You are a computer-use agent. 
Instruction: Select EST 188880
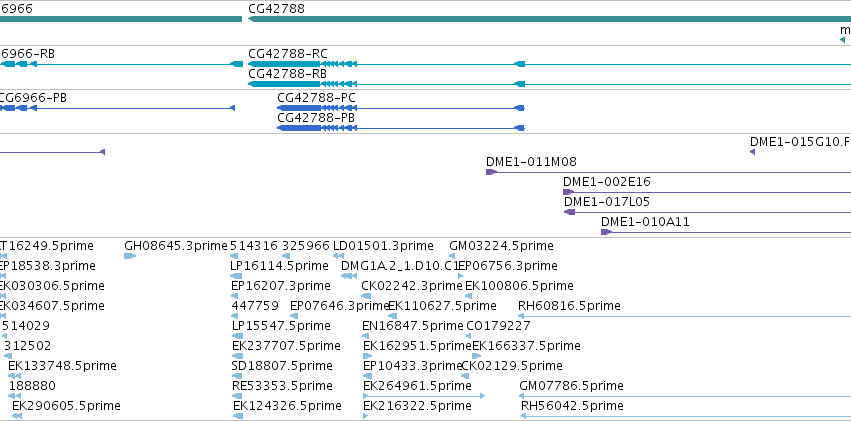(32, 386)
